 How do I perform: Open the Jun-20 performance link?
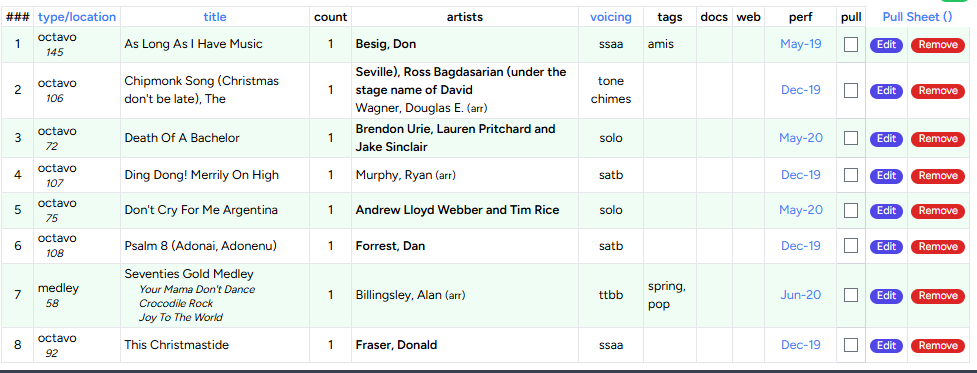pos(801,295)
